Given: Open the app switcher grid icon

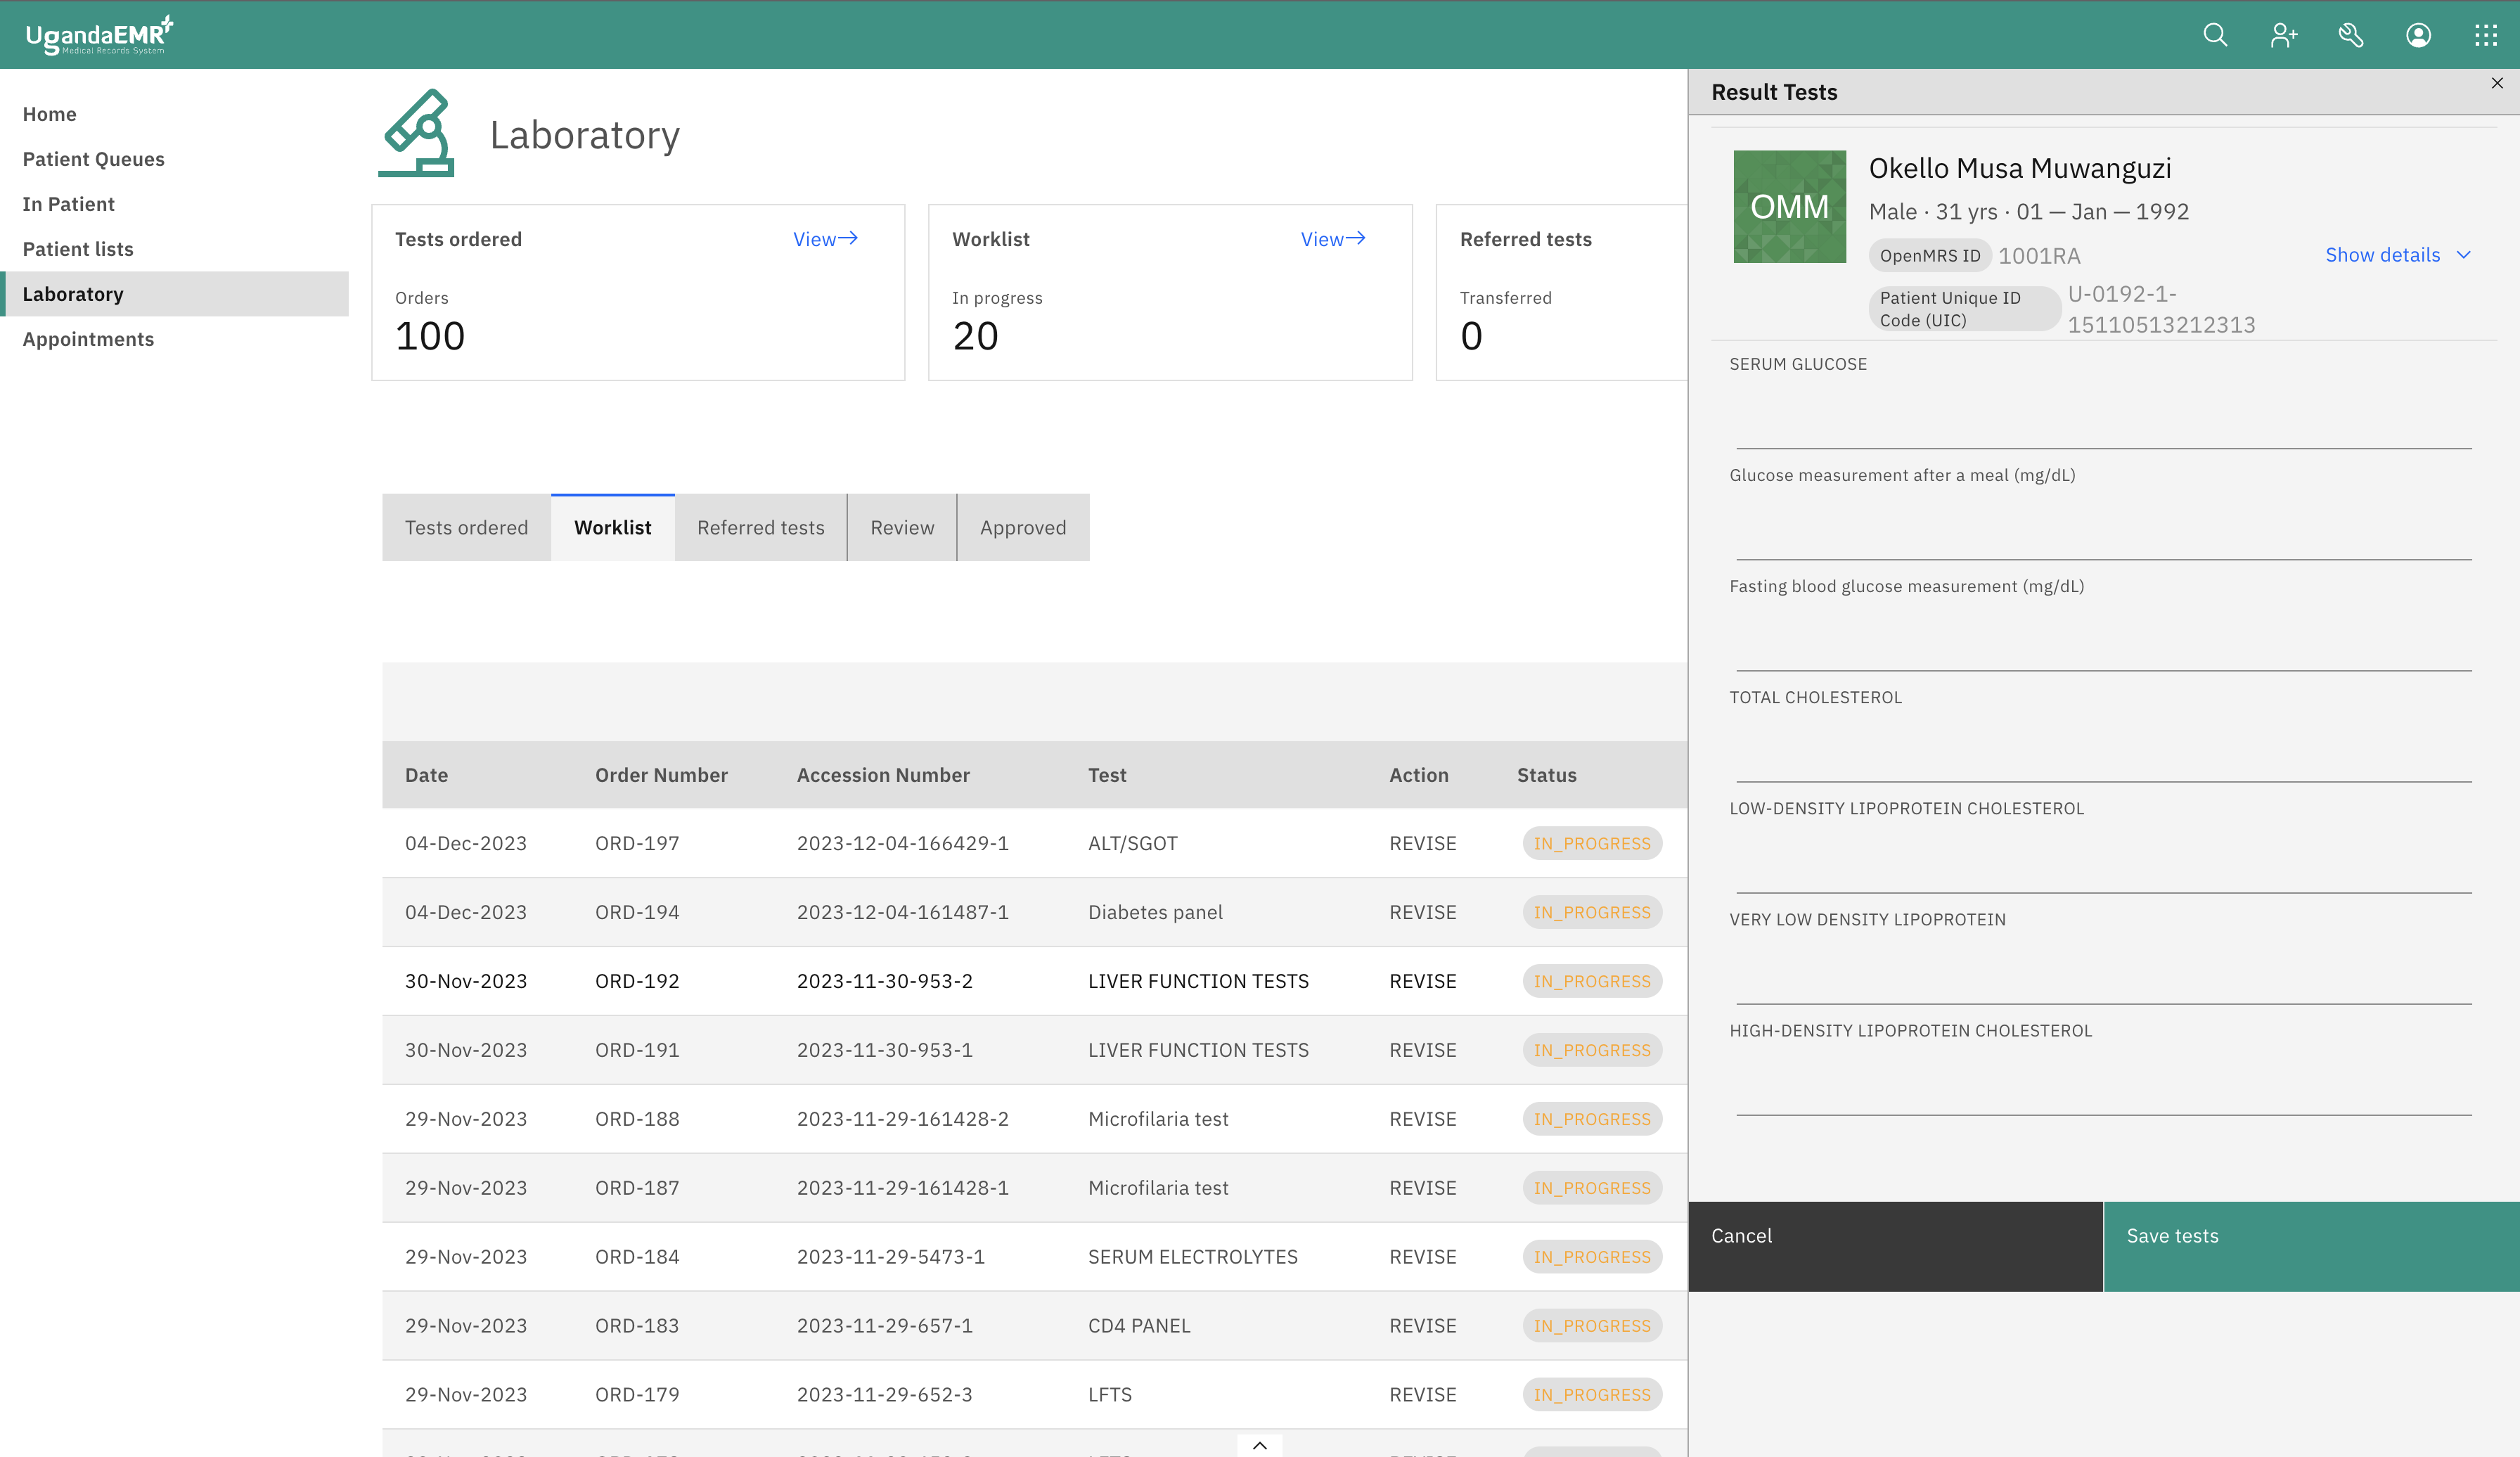Looking at the screenshot, I should [x=2485, y=35].
